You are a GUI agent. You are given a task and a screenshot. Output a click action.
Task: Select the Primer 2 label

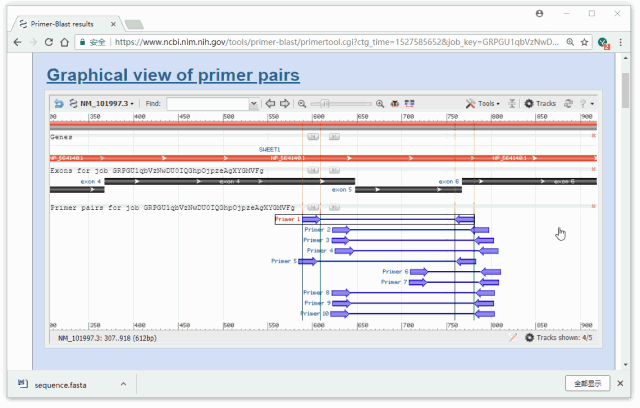point(318,230)
